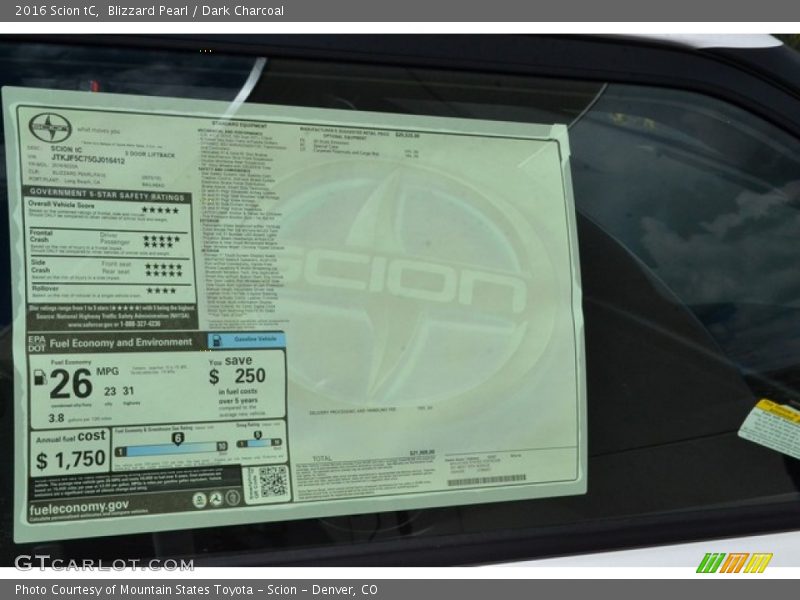Click the barcode at sticker bottom right
The height and width of the screenshot is (600, 800).
pyautogui.click(x=486, y=480)
